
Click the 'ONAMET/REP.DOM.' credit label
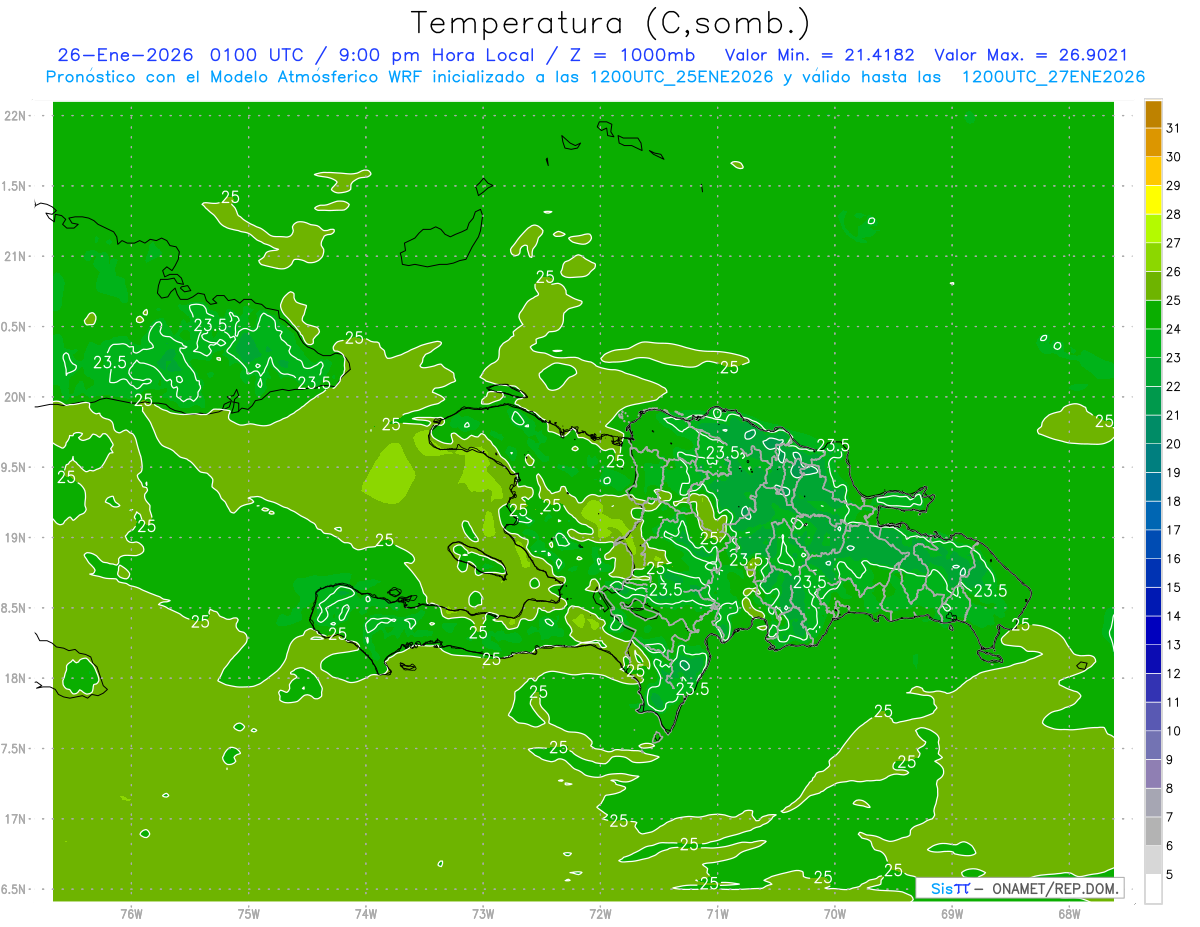[x=1056, y=888]
